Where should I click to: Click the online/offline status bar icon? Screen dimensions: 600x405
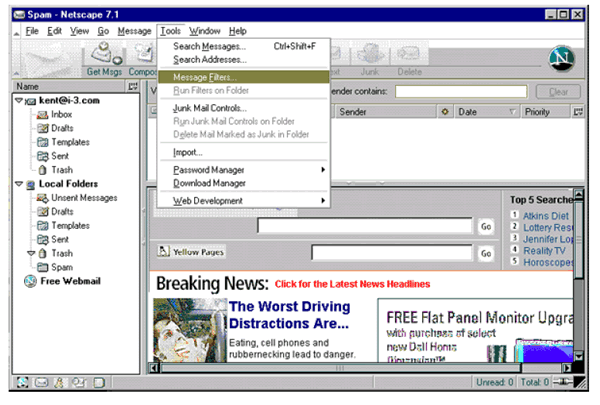[x=562, y=382]
